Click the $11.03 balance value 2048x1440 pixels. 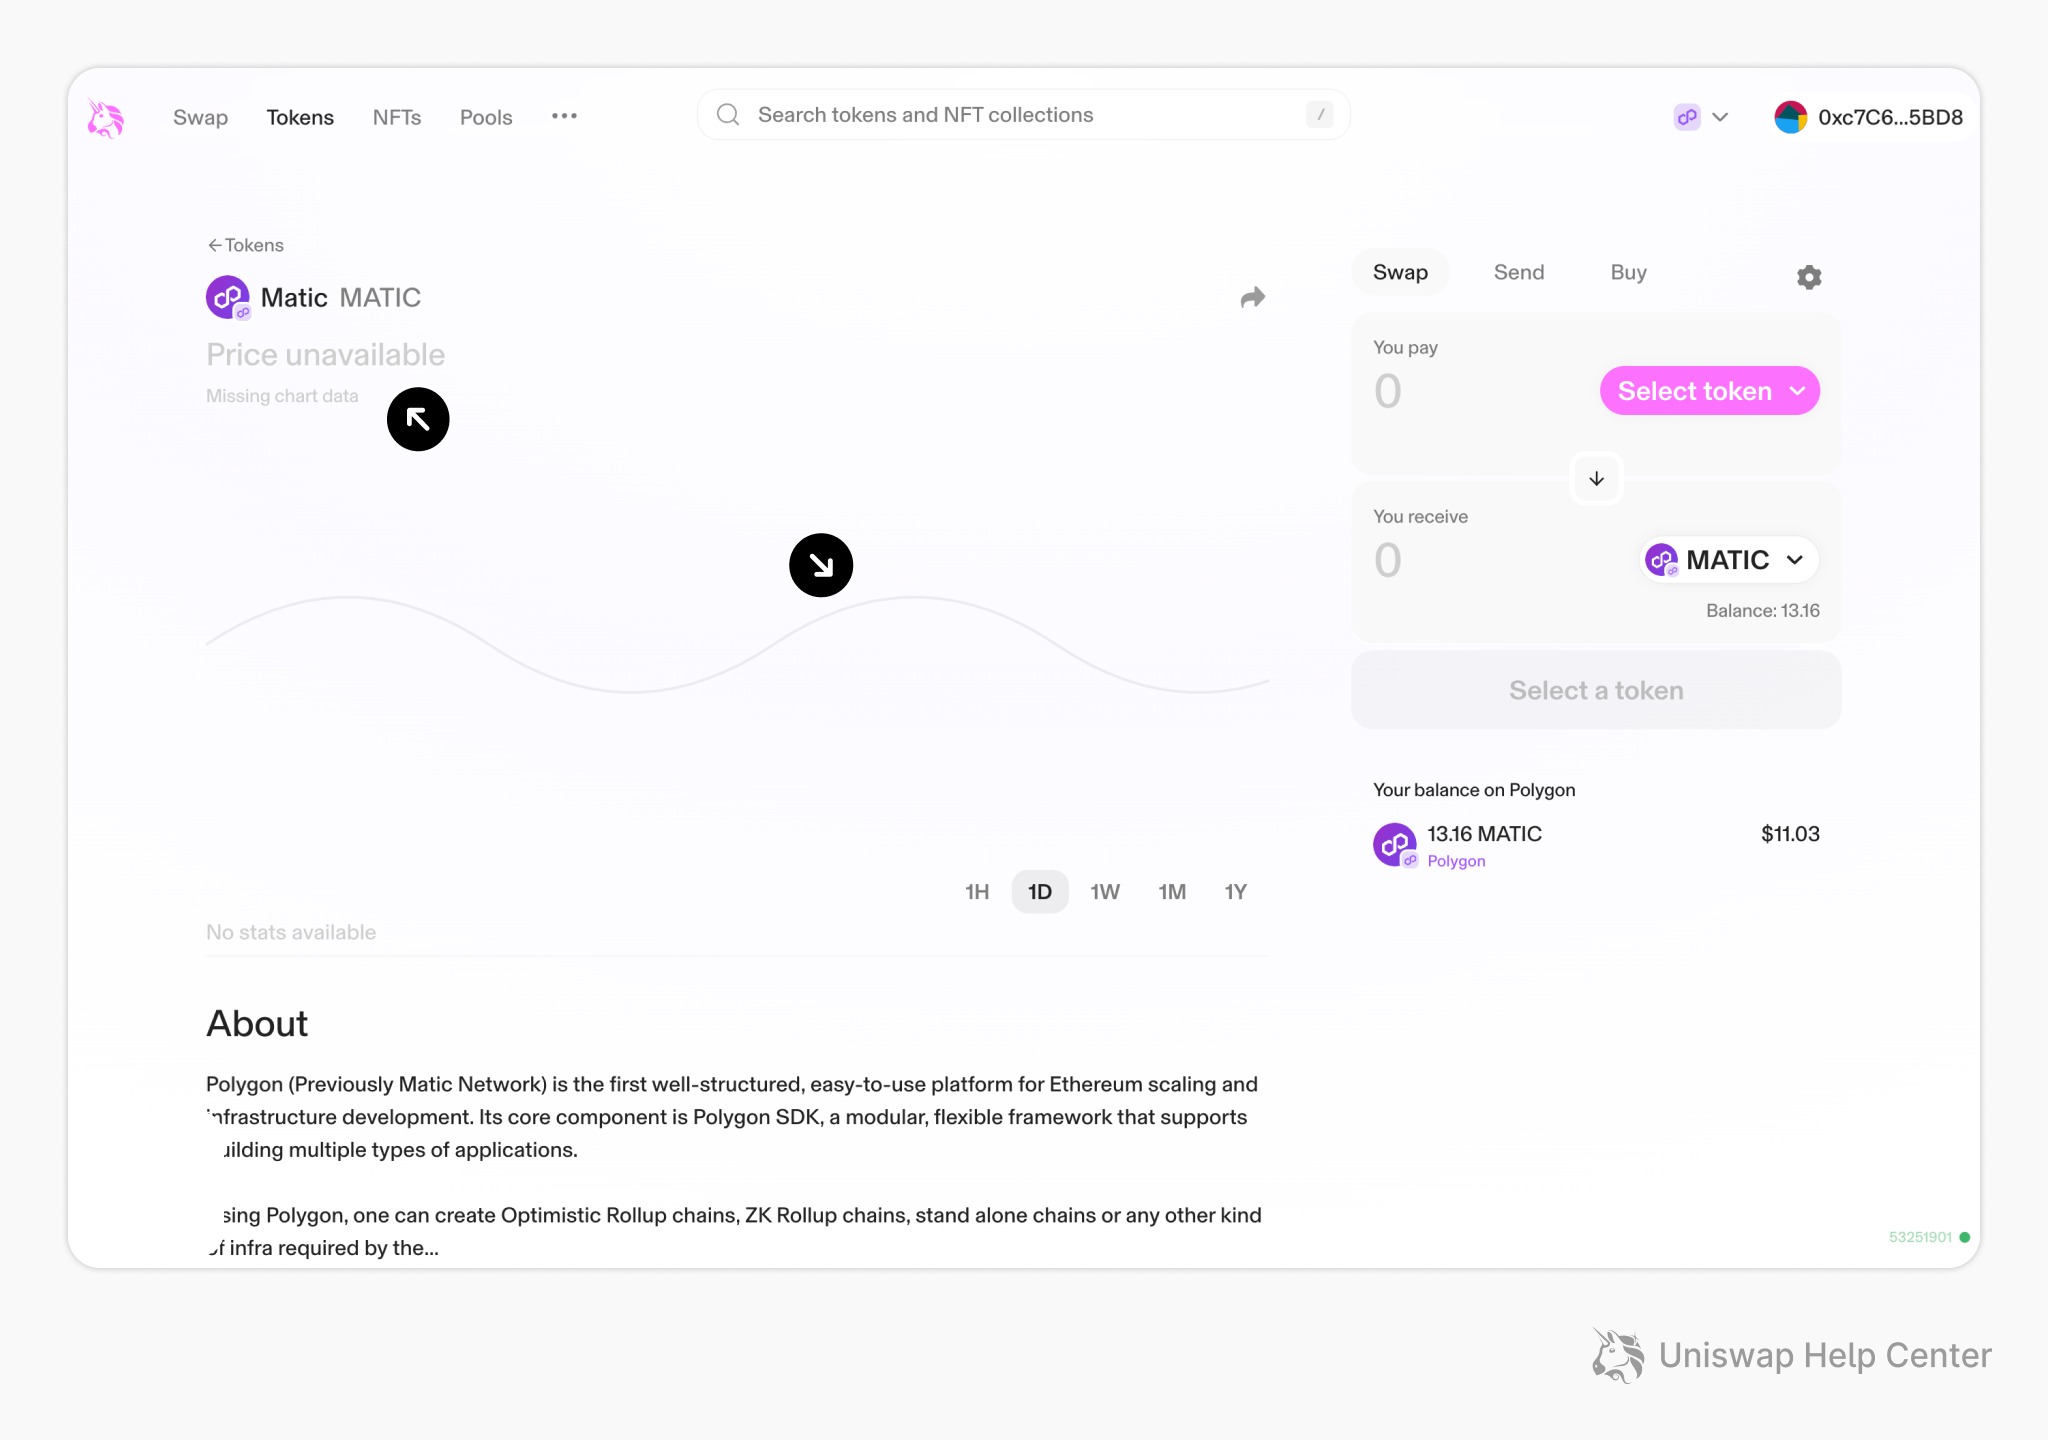(1790, 834)
